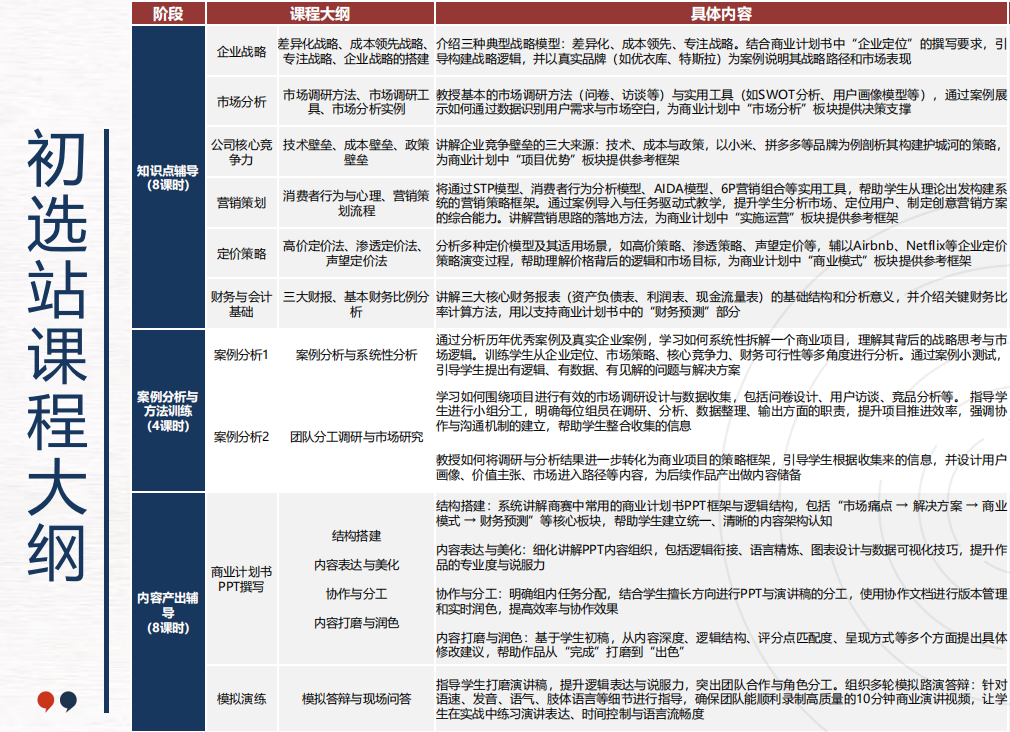
Task: Click the 企业战略 course cell
Action: pos(242,52)
